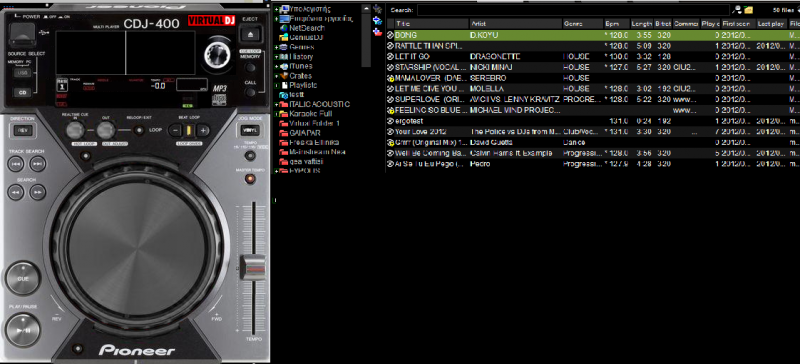This screenshot has height=364, width=800.
Task: Start playback with the PLAY/PAUSE button
Action: click(23, 330)
